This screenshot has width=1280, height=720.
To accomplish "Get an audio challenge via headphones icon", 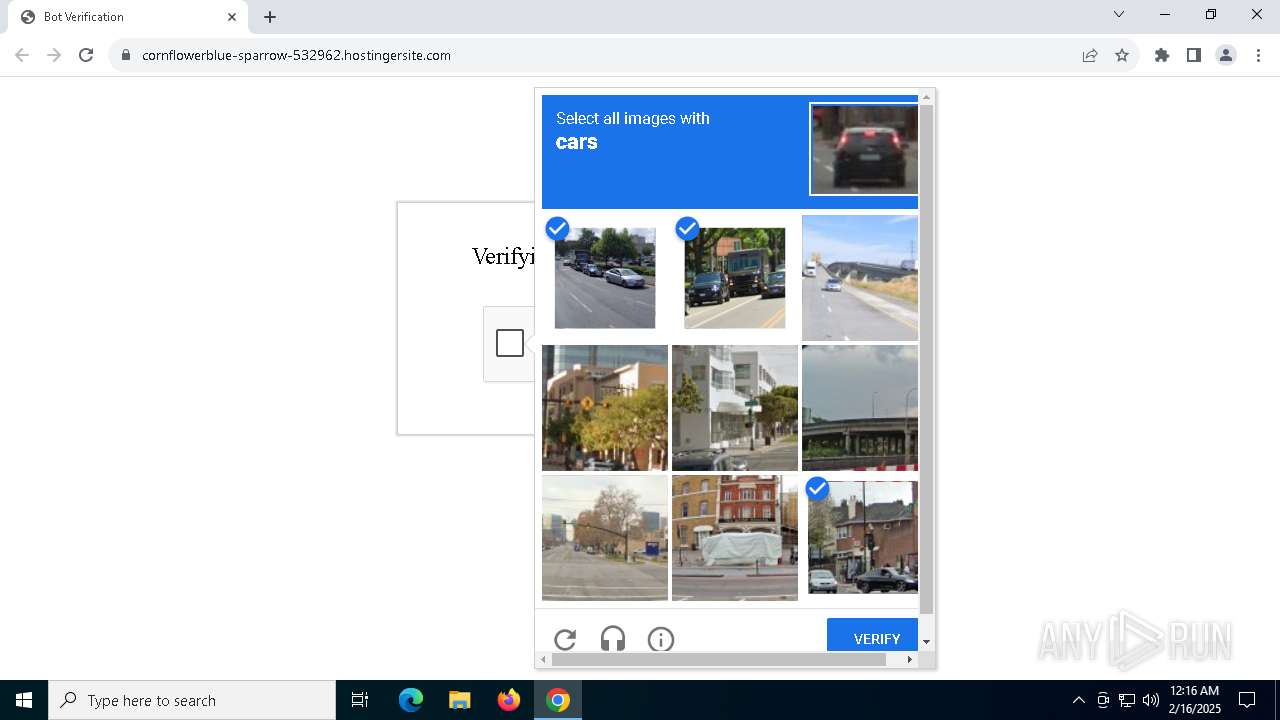I will pyautogui.click(x=613, y=639).
